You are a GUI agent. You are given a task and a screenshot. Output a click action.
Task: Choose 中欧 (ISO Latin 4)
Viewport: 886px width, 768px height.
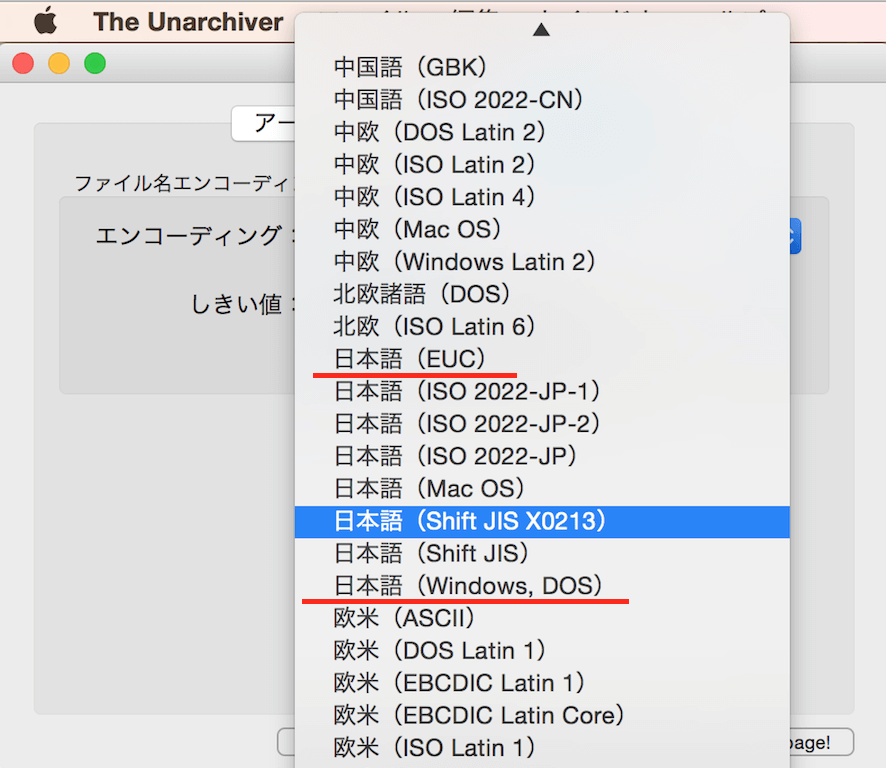pyautogui.click(x=542, y=197)
